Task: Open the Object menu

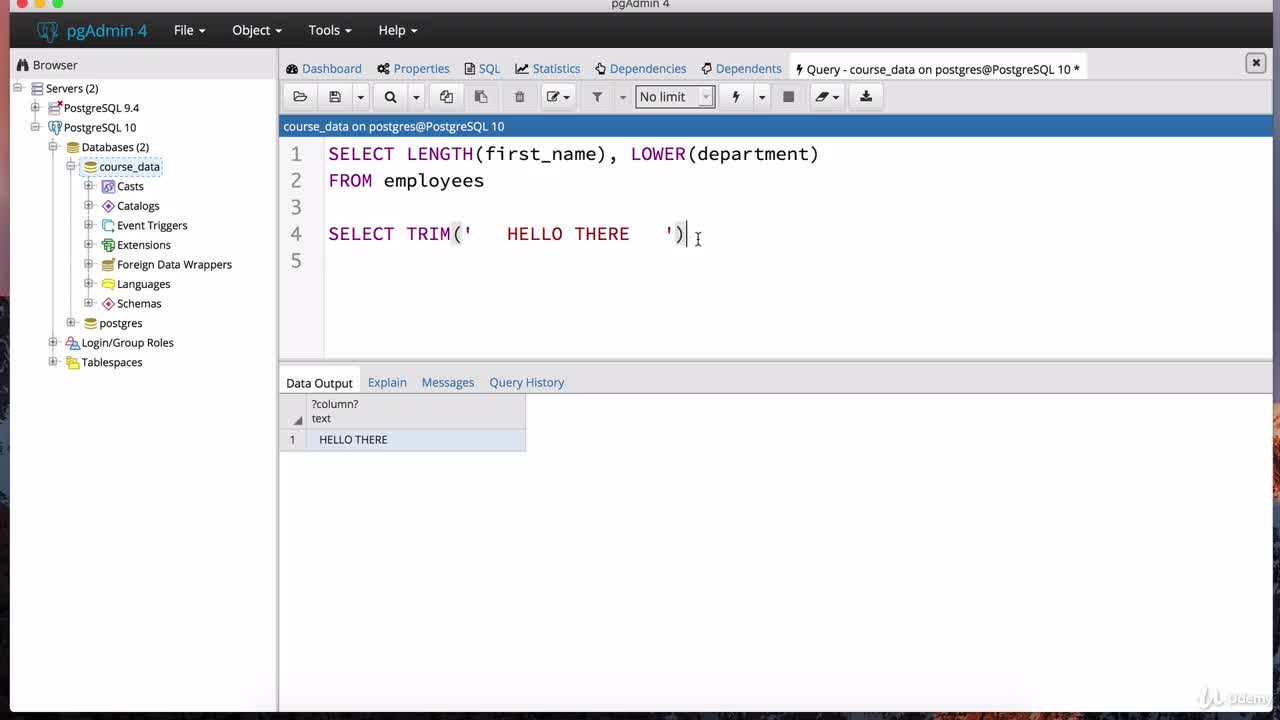Action: click(x=257, y=30)
